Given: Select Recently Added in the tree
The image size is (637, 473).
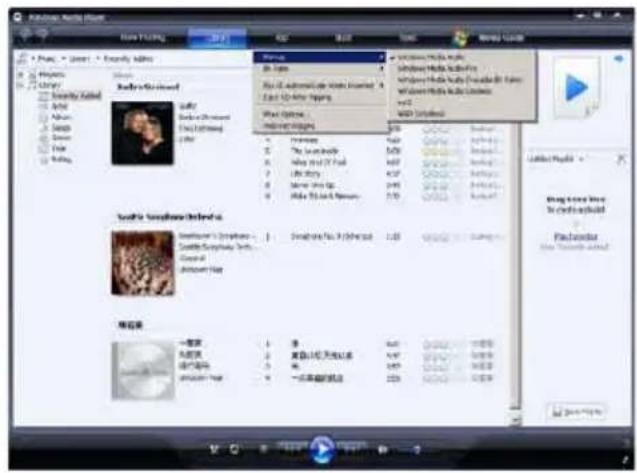Looking at the screenshot, I should (x=76, y=95).
